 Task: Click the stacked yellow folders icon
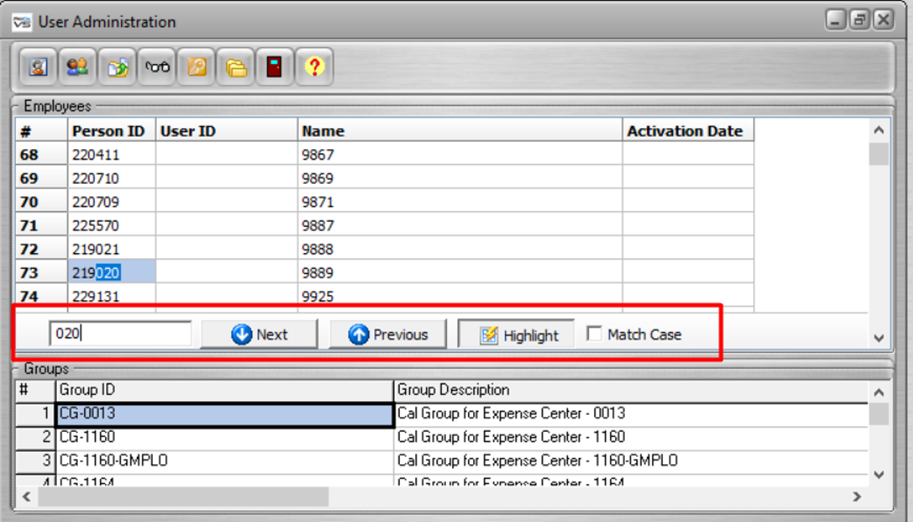pyautogui.click(x=236, y=67)
